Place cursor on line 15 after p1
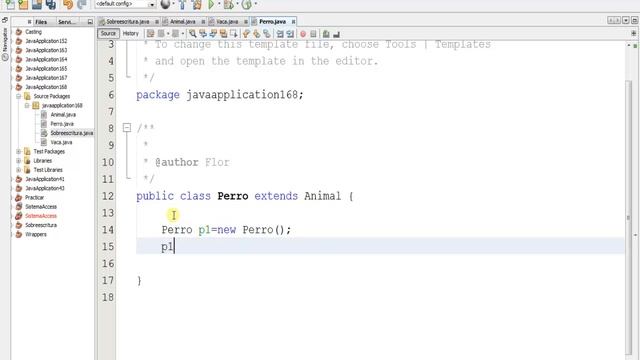640x360 pixels. tap(175, 247)
